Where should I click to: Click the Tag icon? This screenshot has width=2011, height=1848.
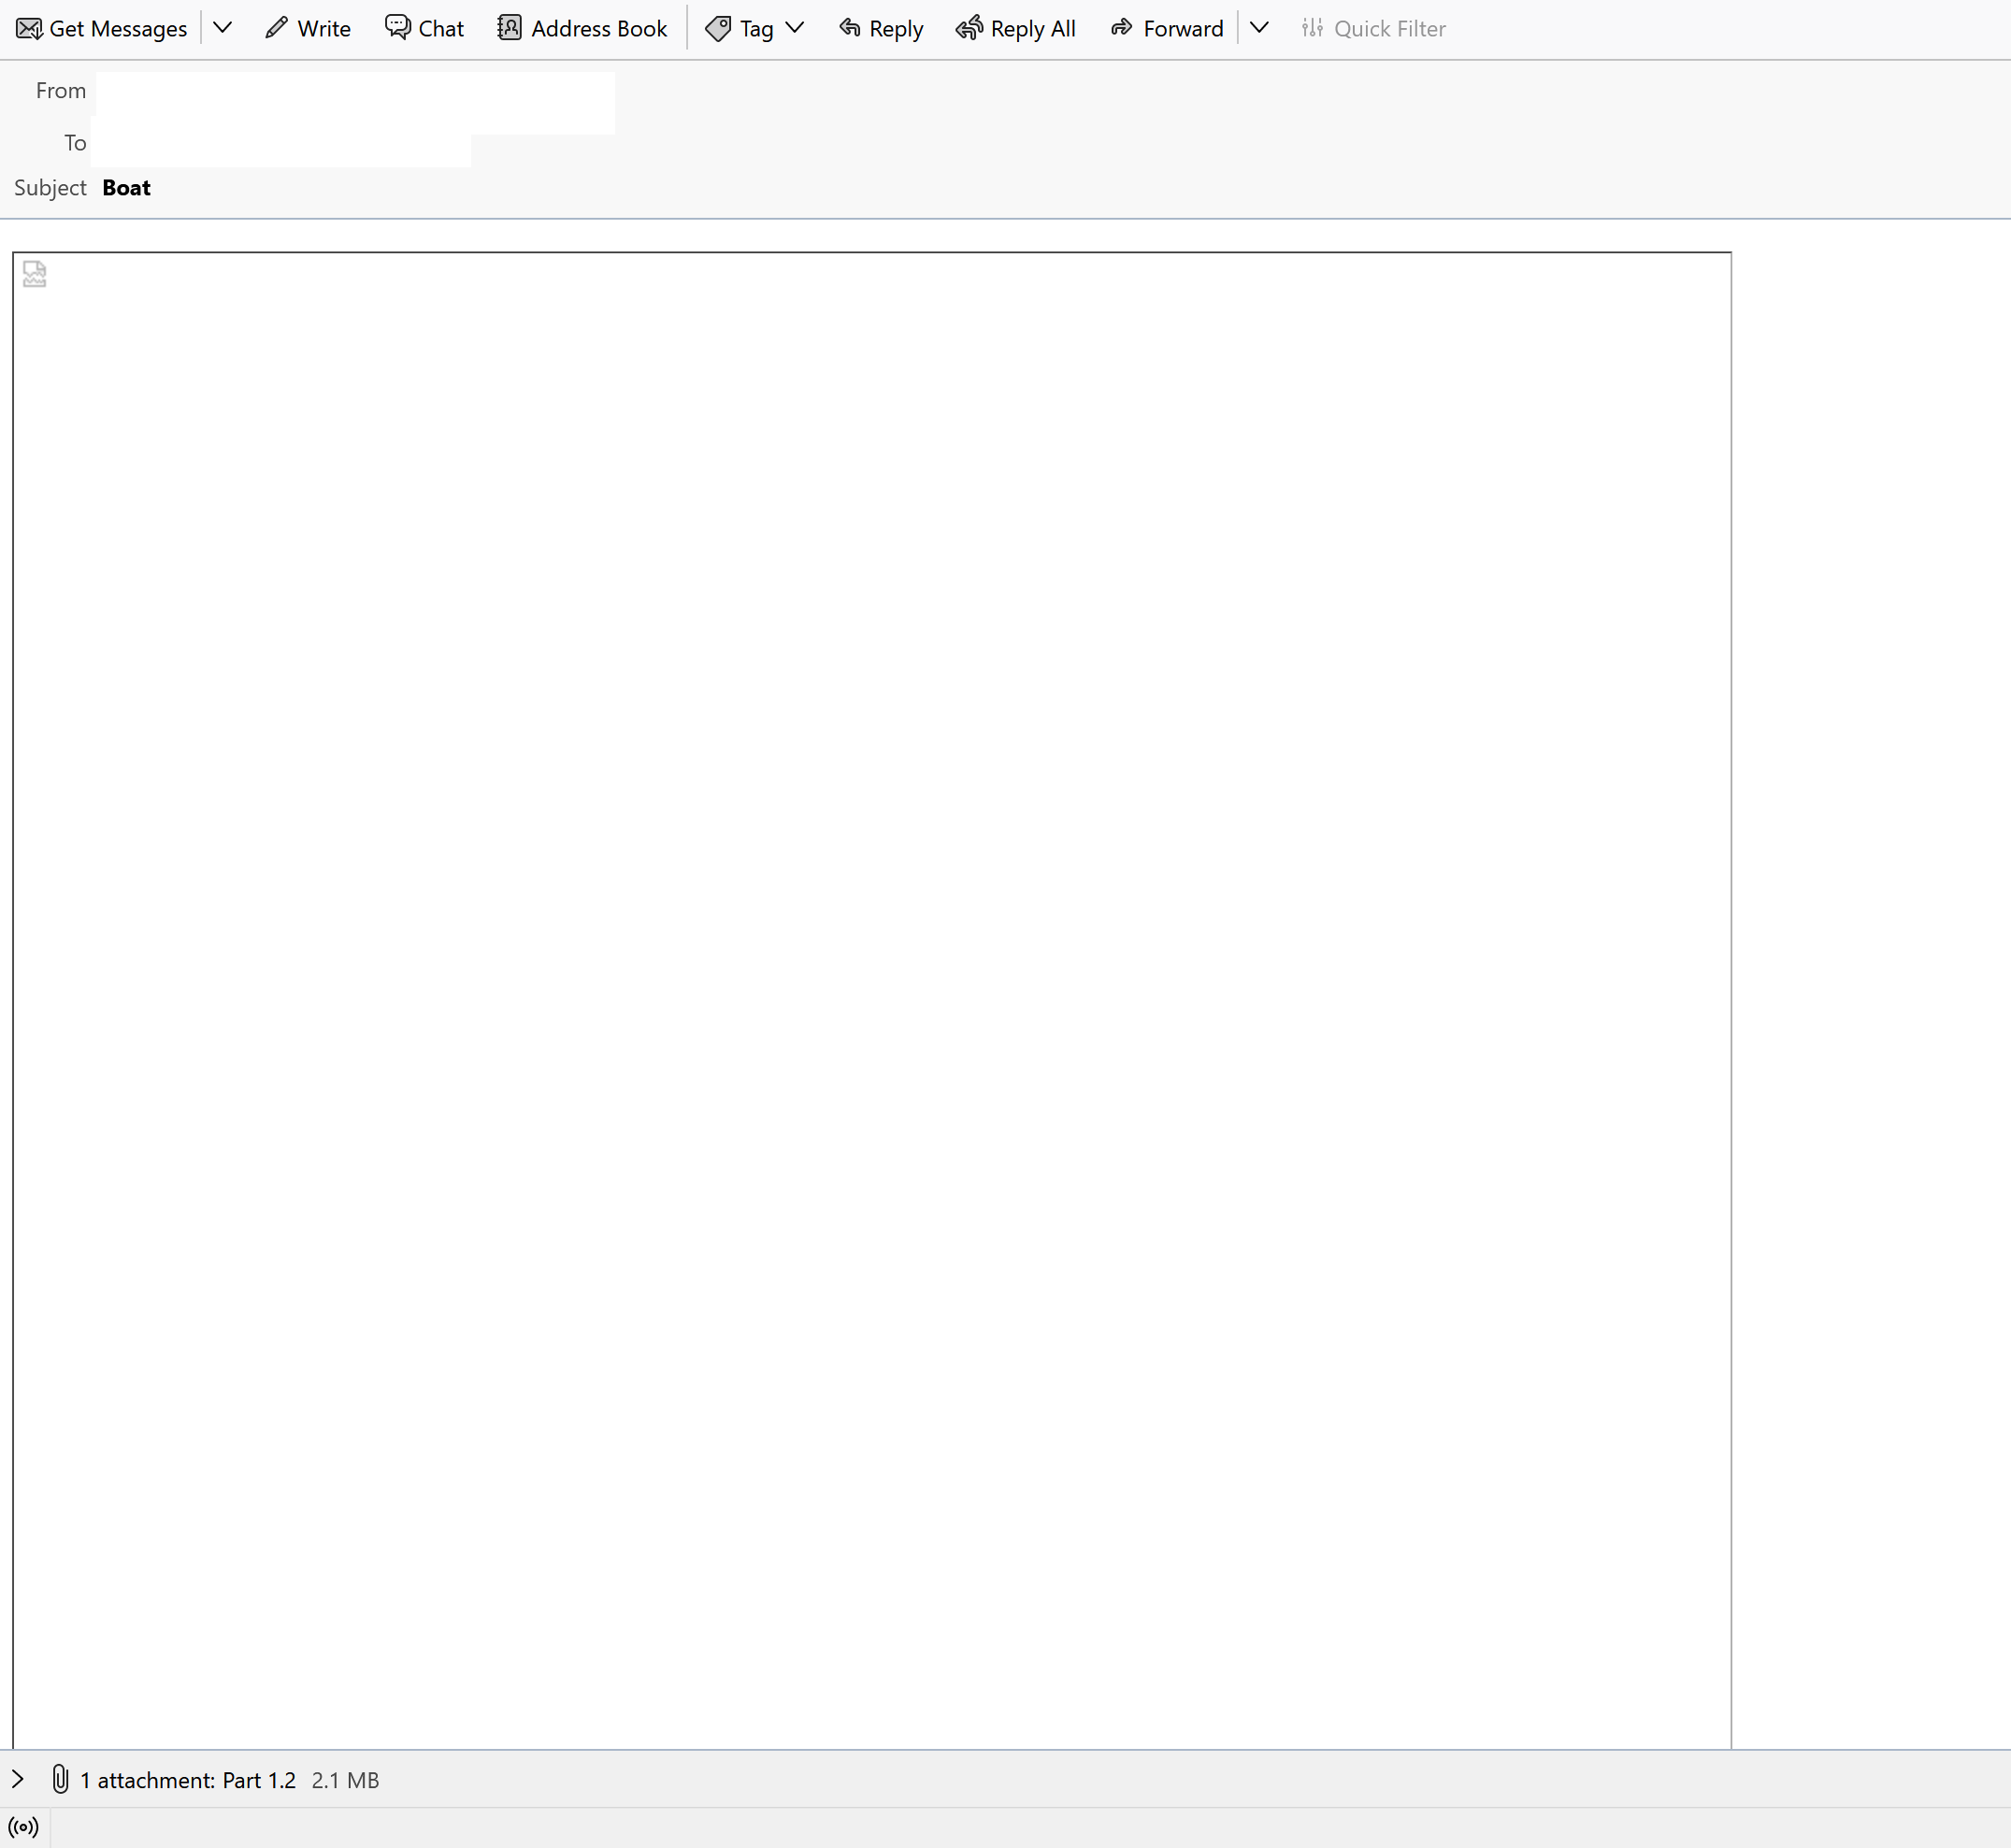pyautogui.click(x=718, y=28)
